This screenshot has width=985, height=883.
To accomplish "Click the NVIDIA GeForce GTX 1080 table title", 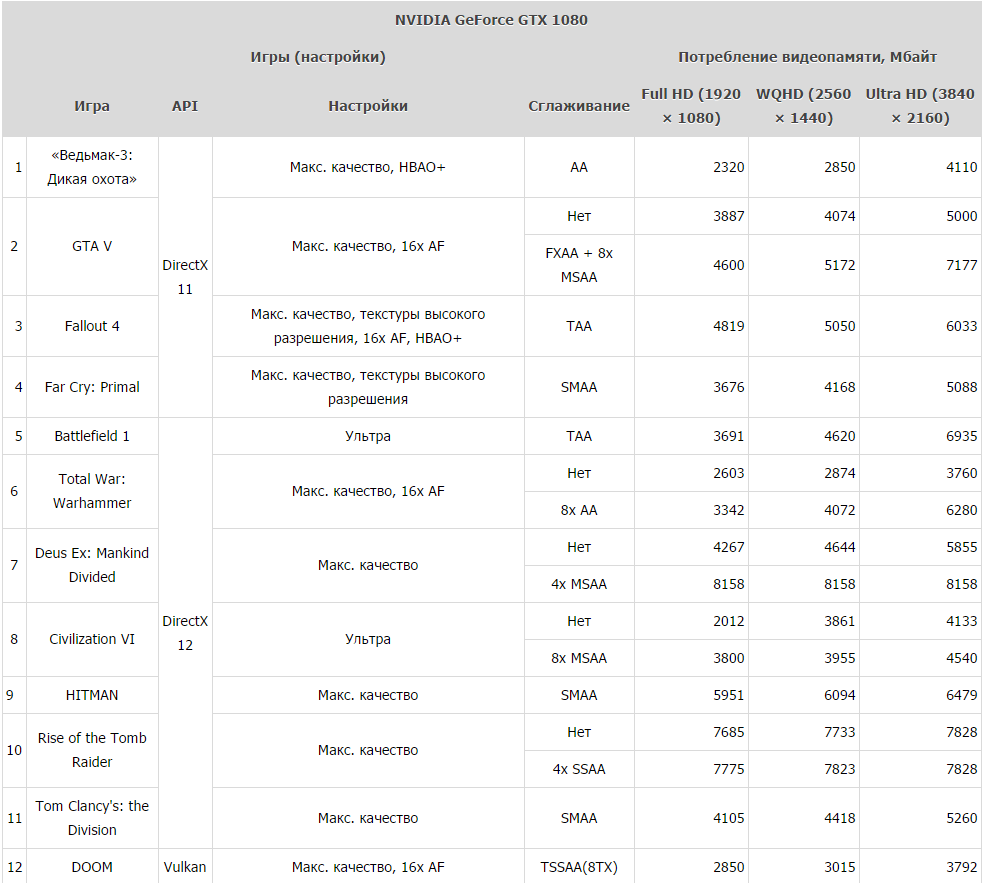I will pyautogui.click(x=491, y=20).
